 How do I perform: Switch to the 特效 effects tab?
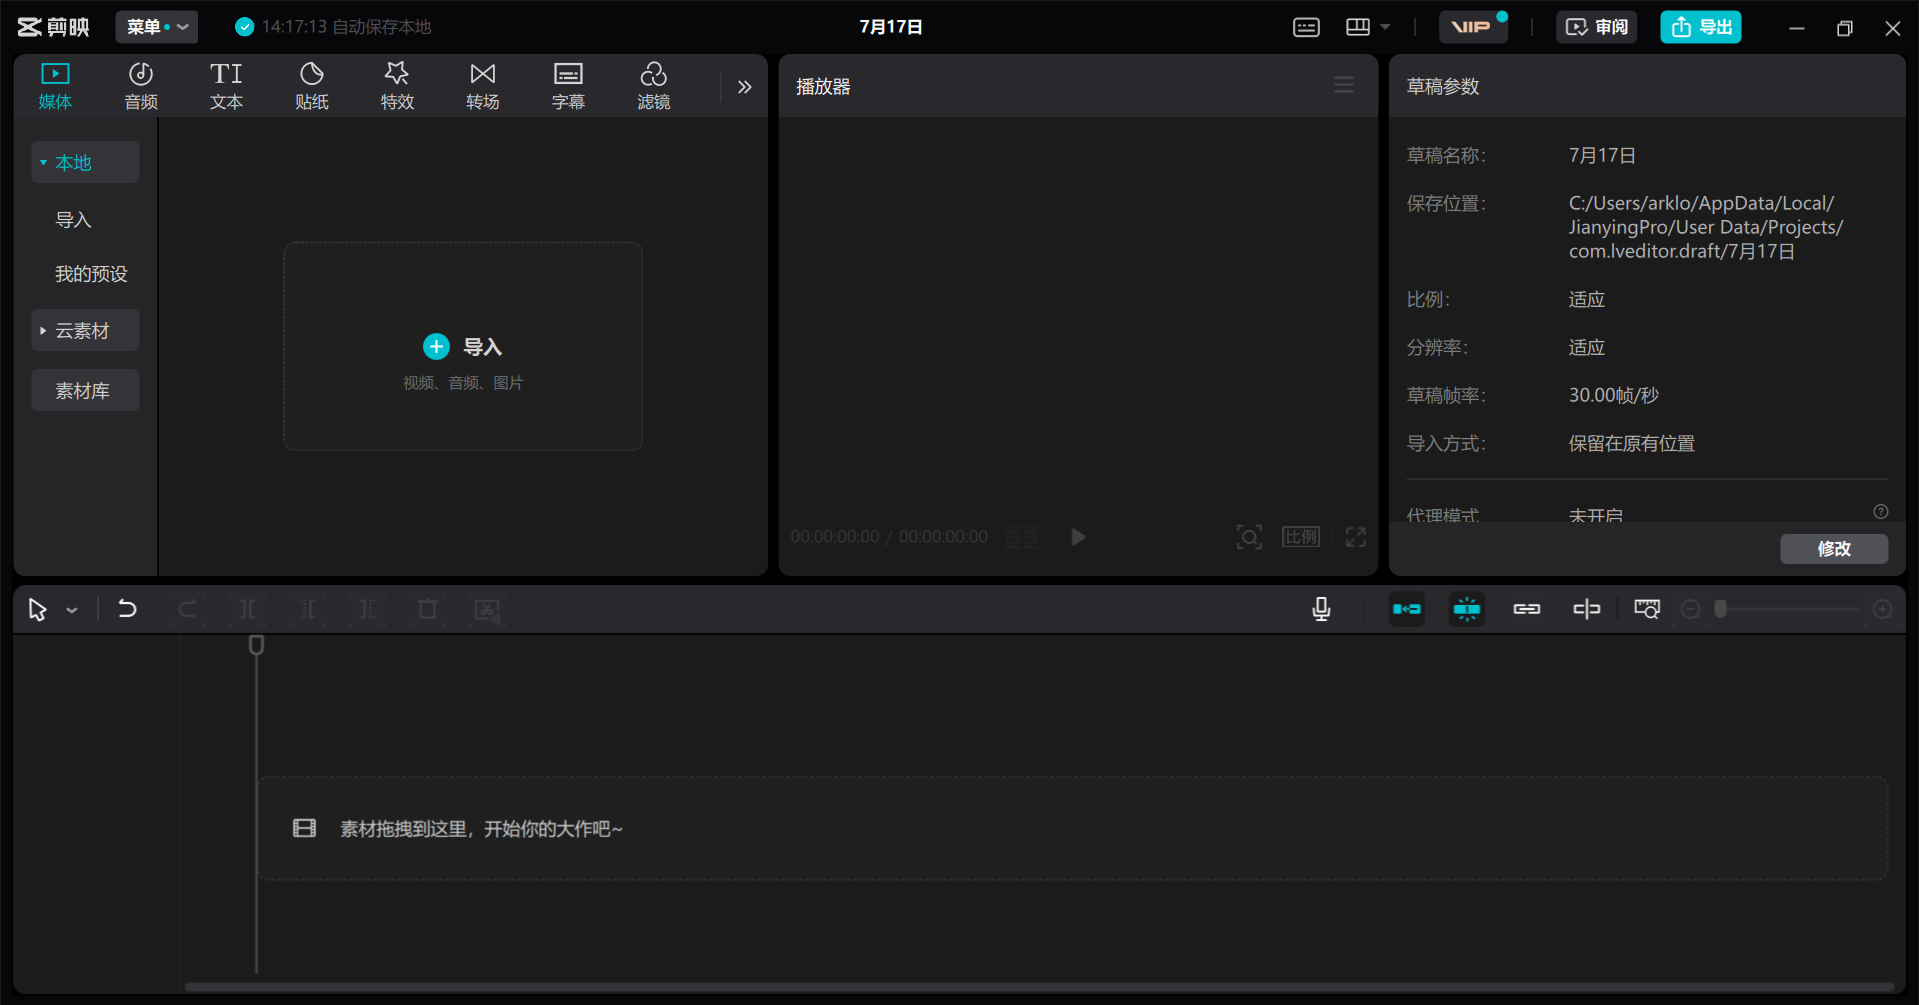click(397, 86)
